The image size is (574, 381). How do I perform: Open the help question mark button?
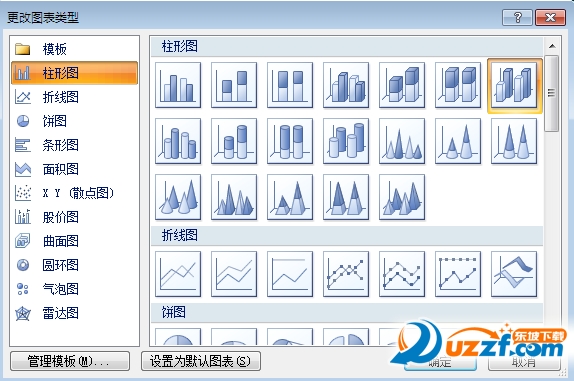[517, 17]
